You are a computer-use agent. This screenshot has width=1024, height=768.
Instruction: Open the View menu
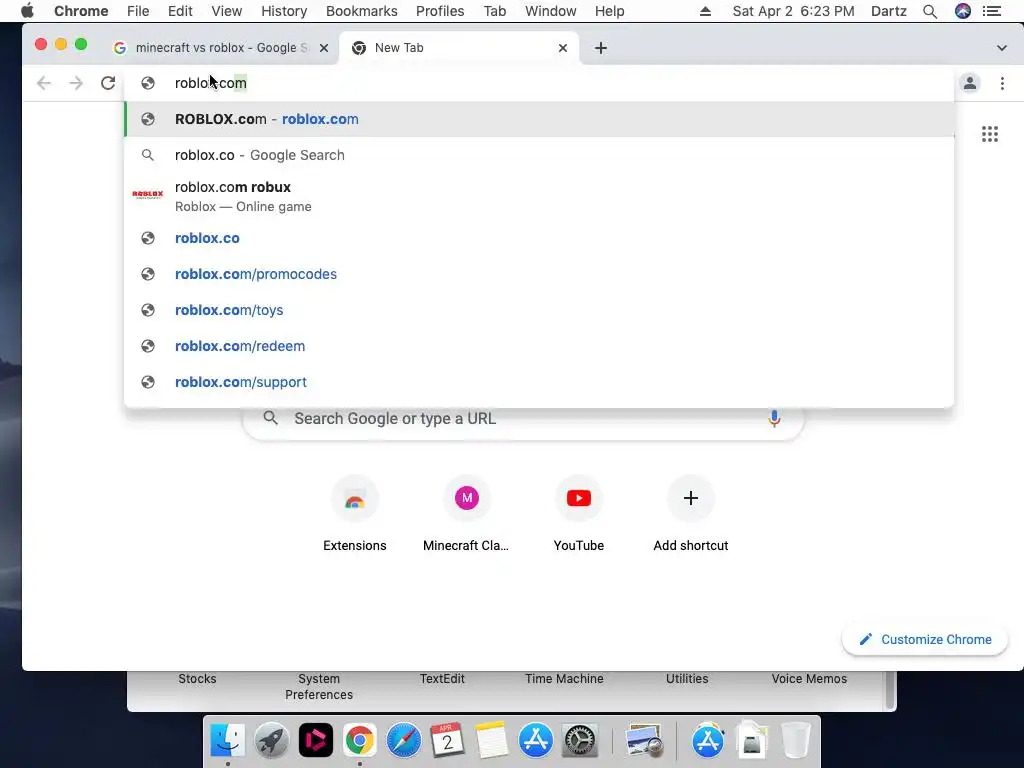click(x=227, y=11)
